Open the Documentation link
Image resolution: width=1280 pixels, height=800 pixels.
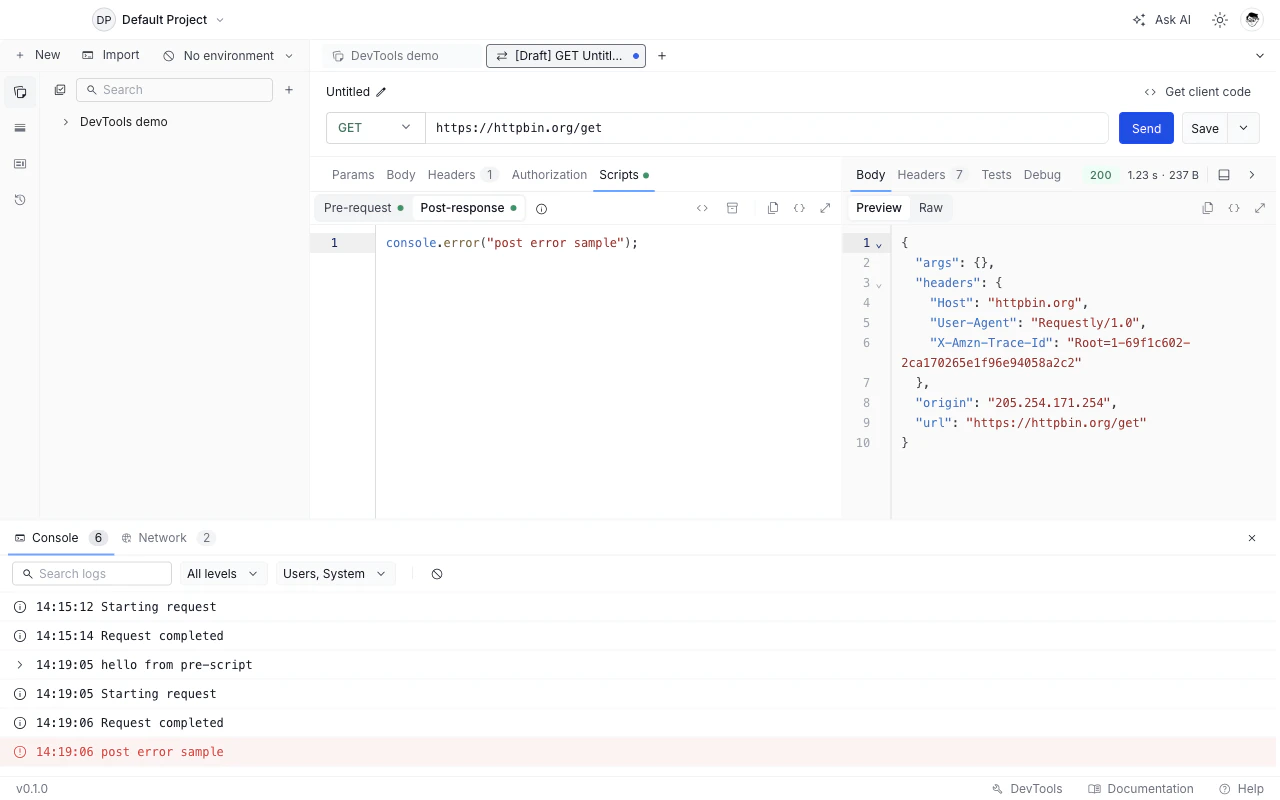click(1141, 789)
